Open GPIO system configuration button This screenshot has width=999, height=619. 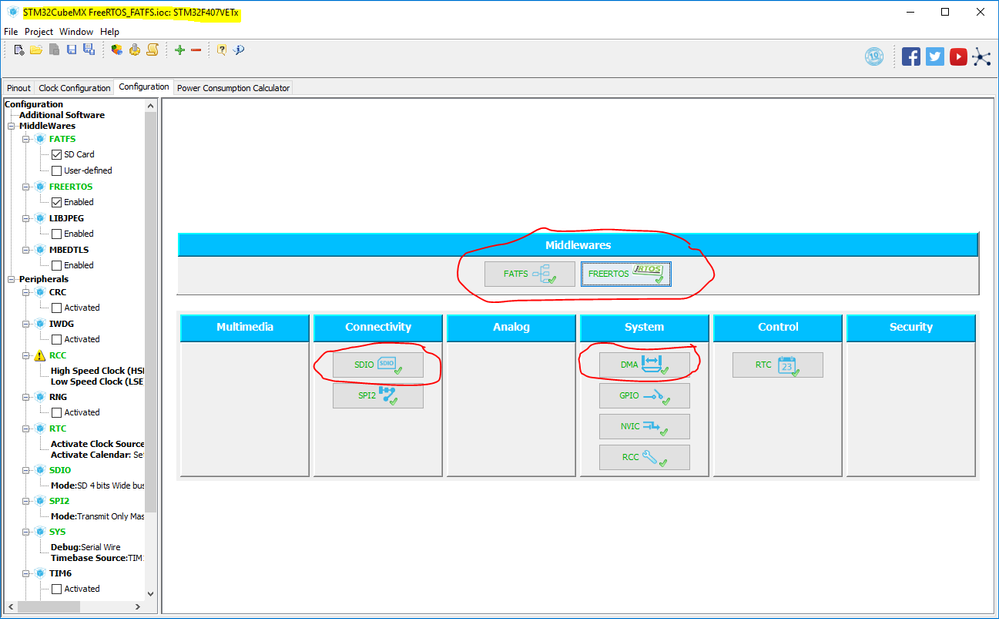pos(644,395)
